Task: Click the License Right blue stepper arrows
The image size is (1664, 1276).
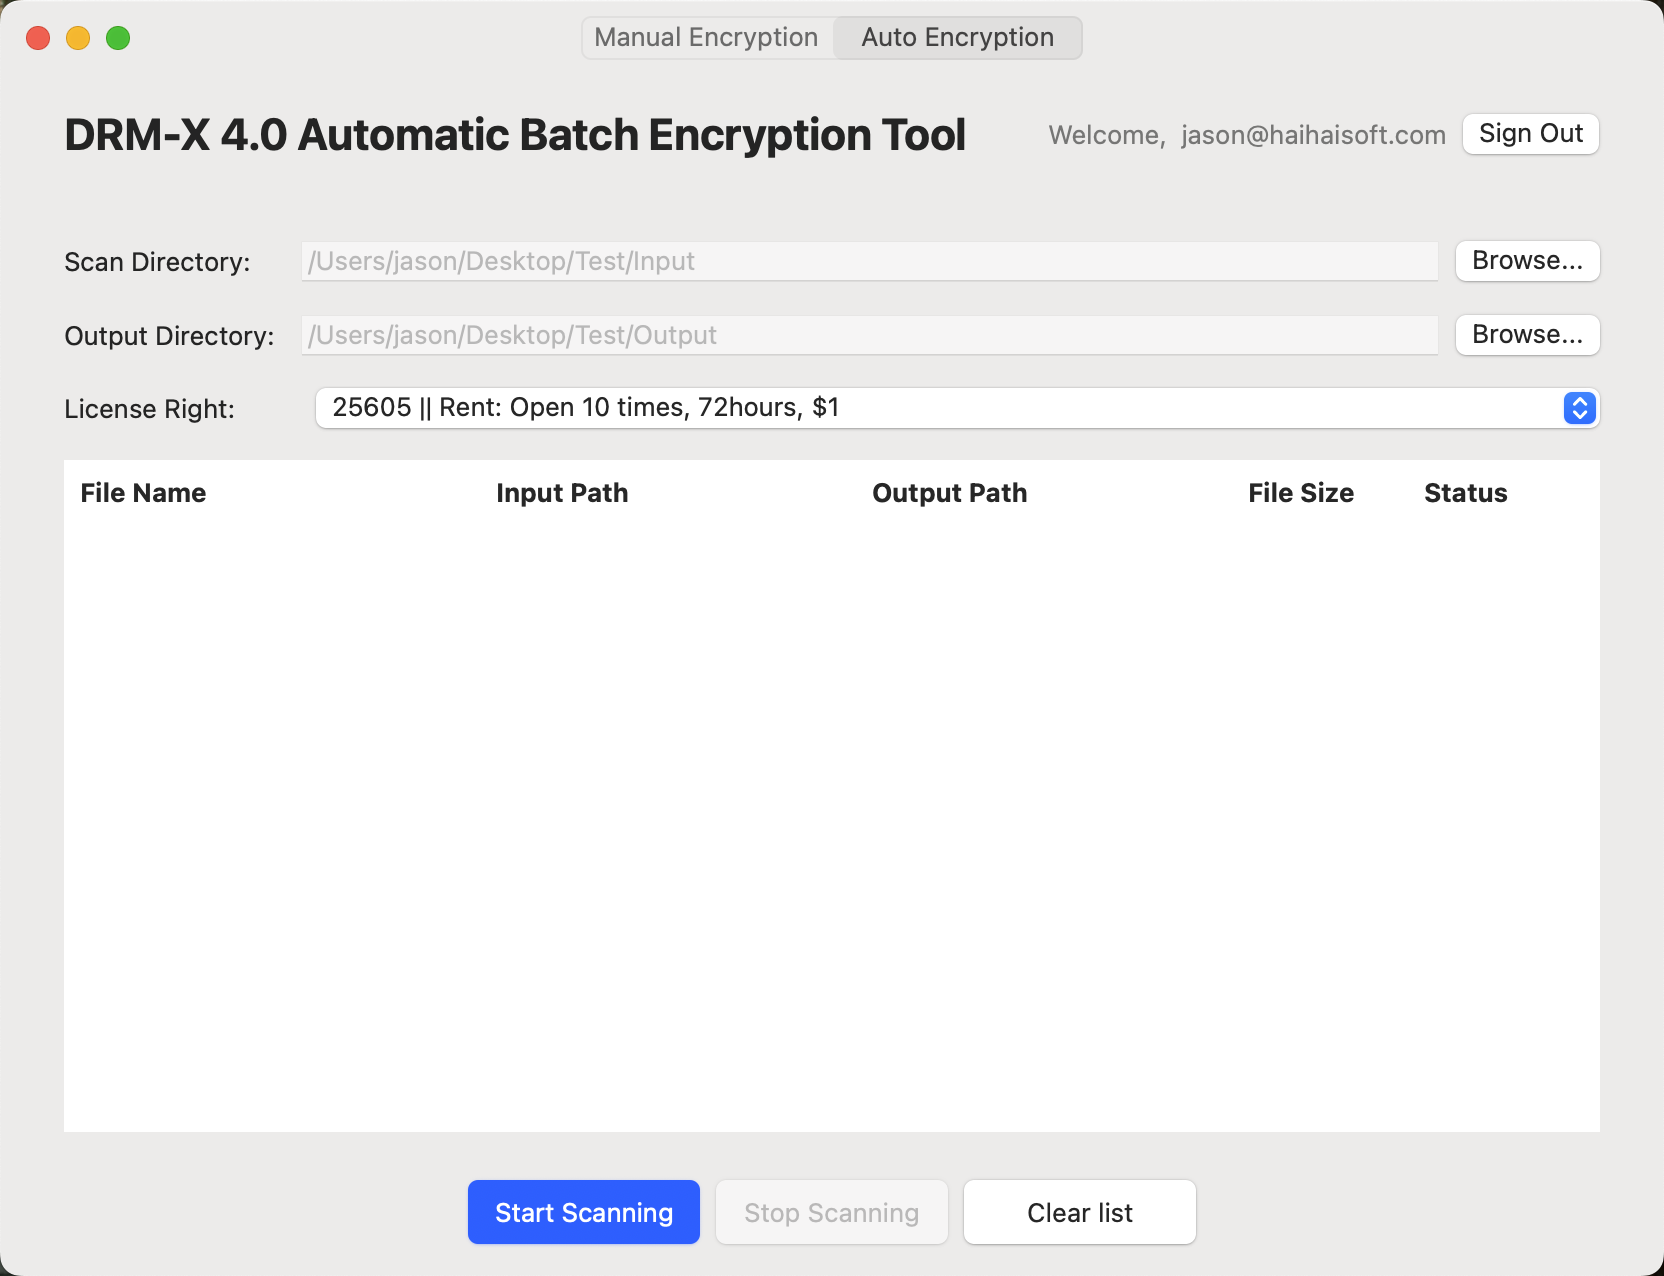Action: click(x=1580, y=408)
